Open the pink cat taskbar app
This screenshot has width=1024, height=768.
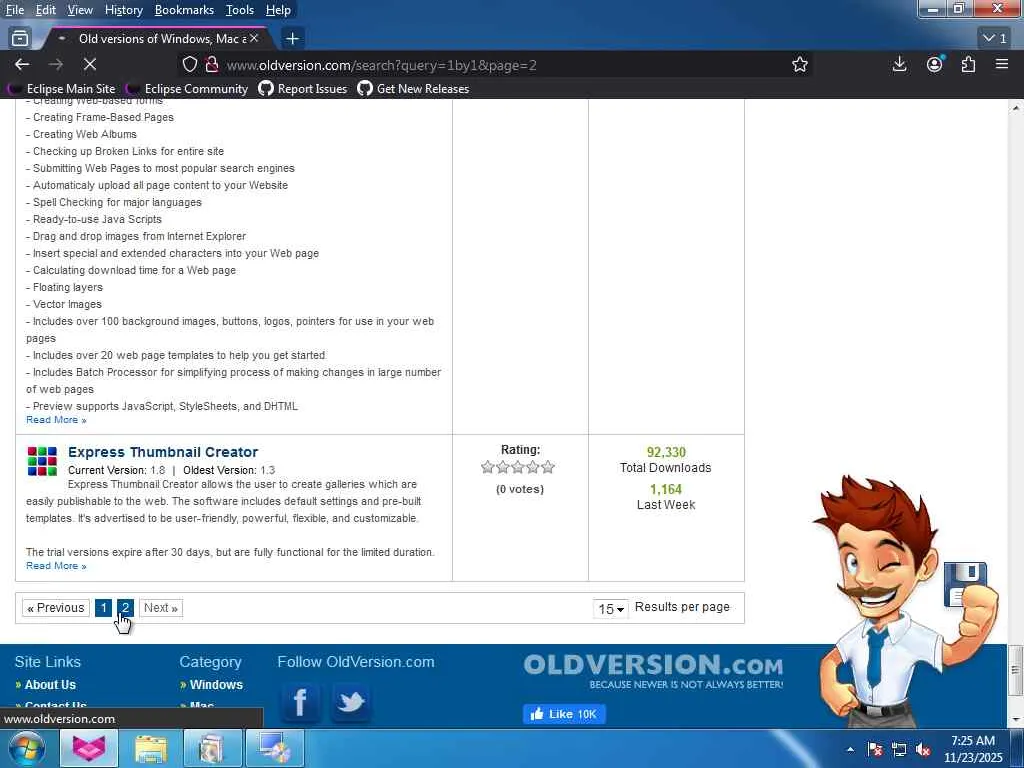[89, 748]
